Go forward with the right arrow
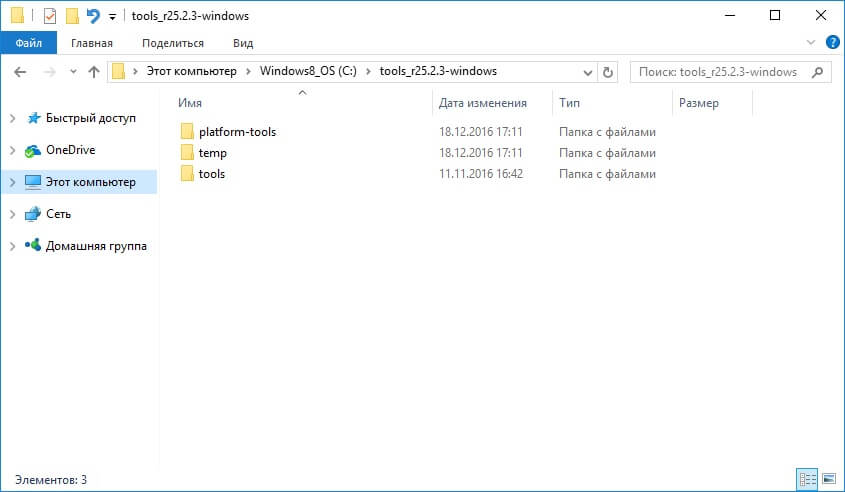Viewport: 845px width, 492px height. tap(49, 72)
